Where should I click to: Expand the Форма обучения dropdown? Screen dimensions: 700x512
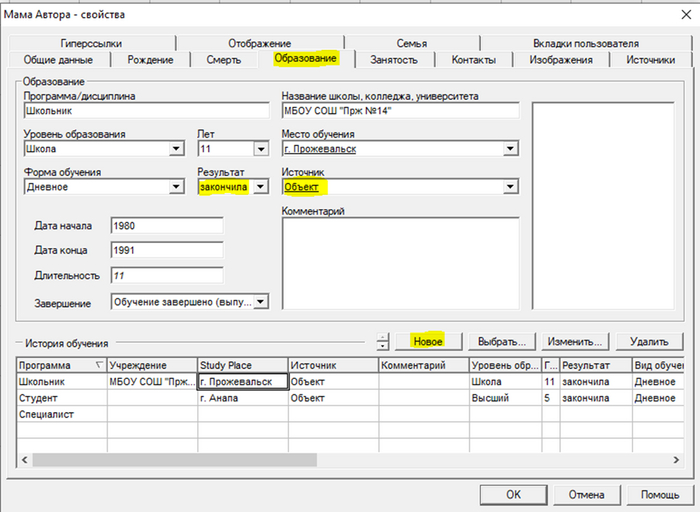tap(177, 187)
